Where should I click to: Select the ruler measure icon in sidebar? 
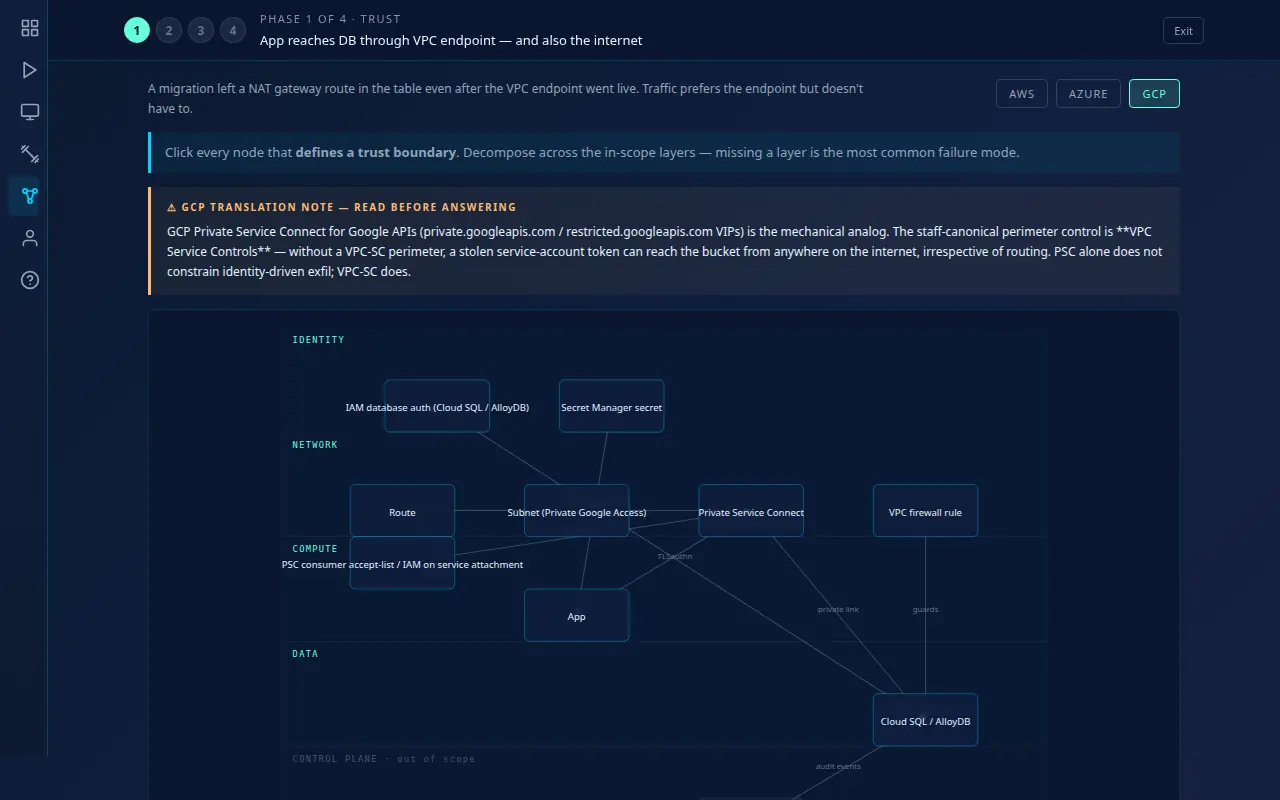pos(30,154)
